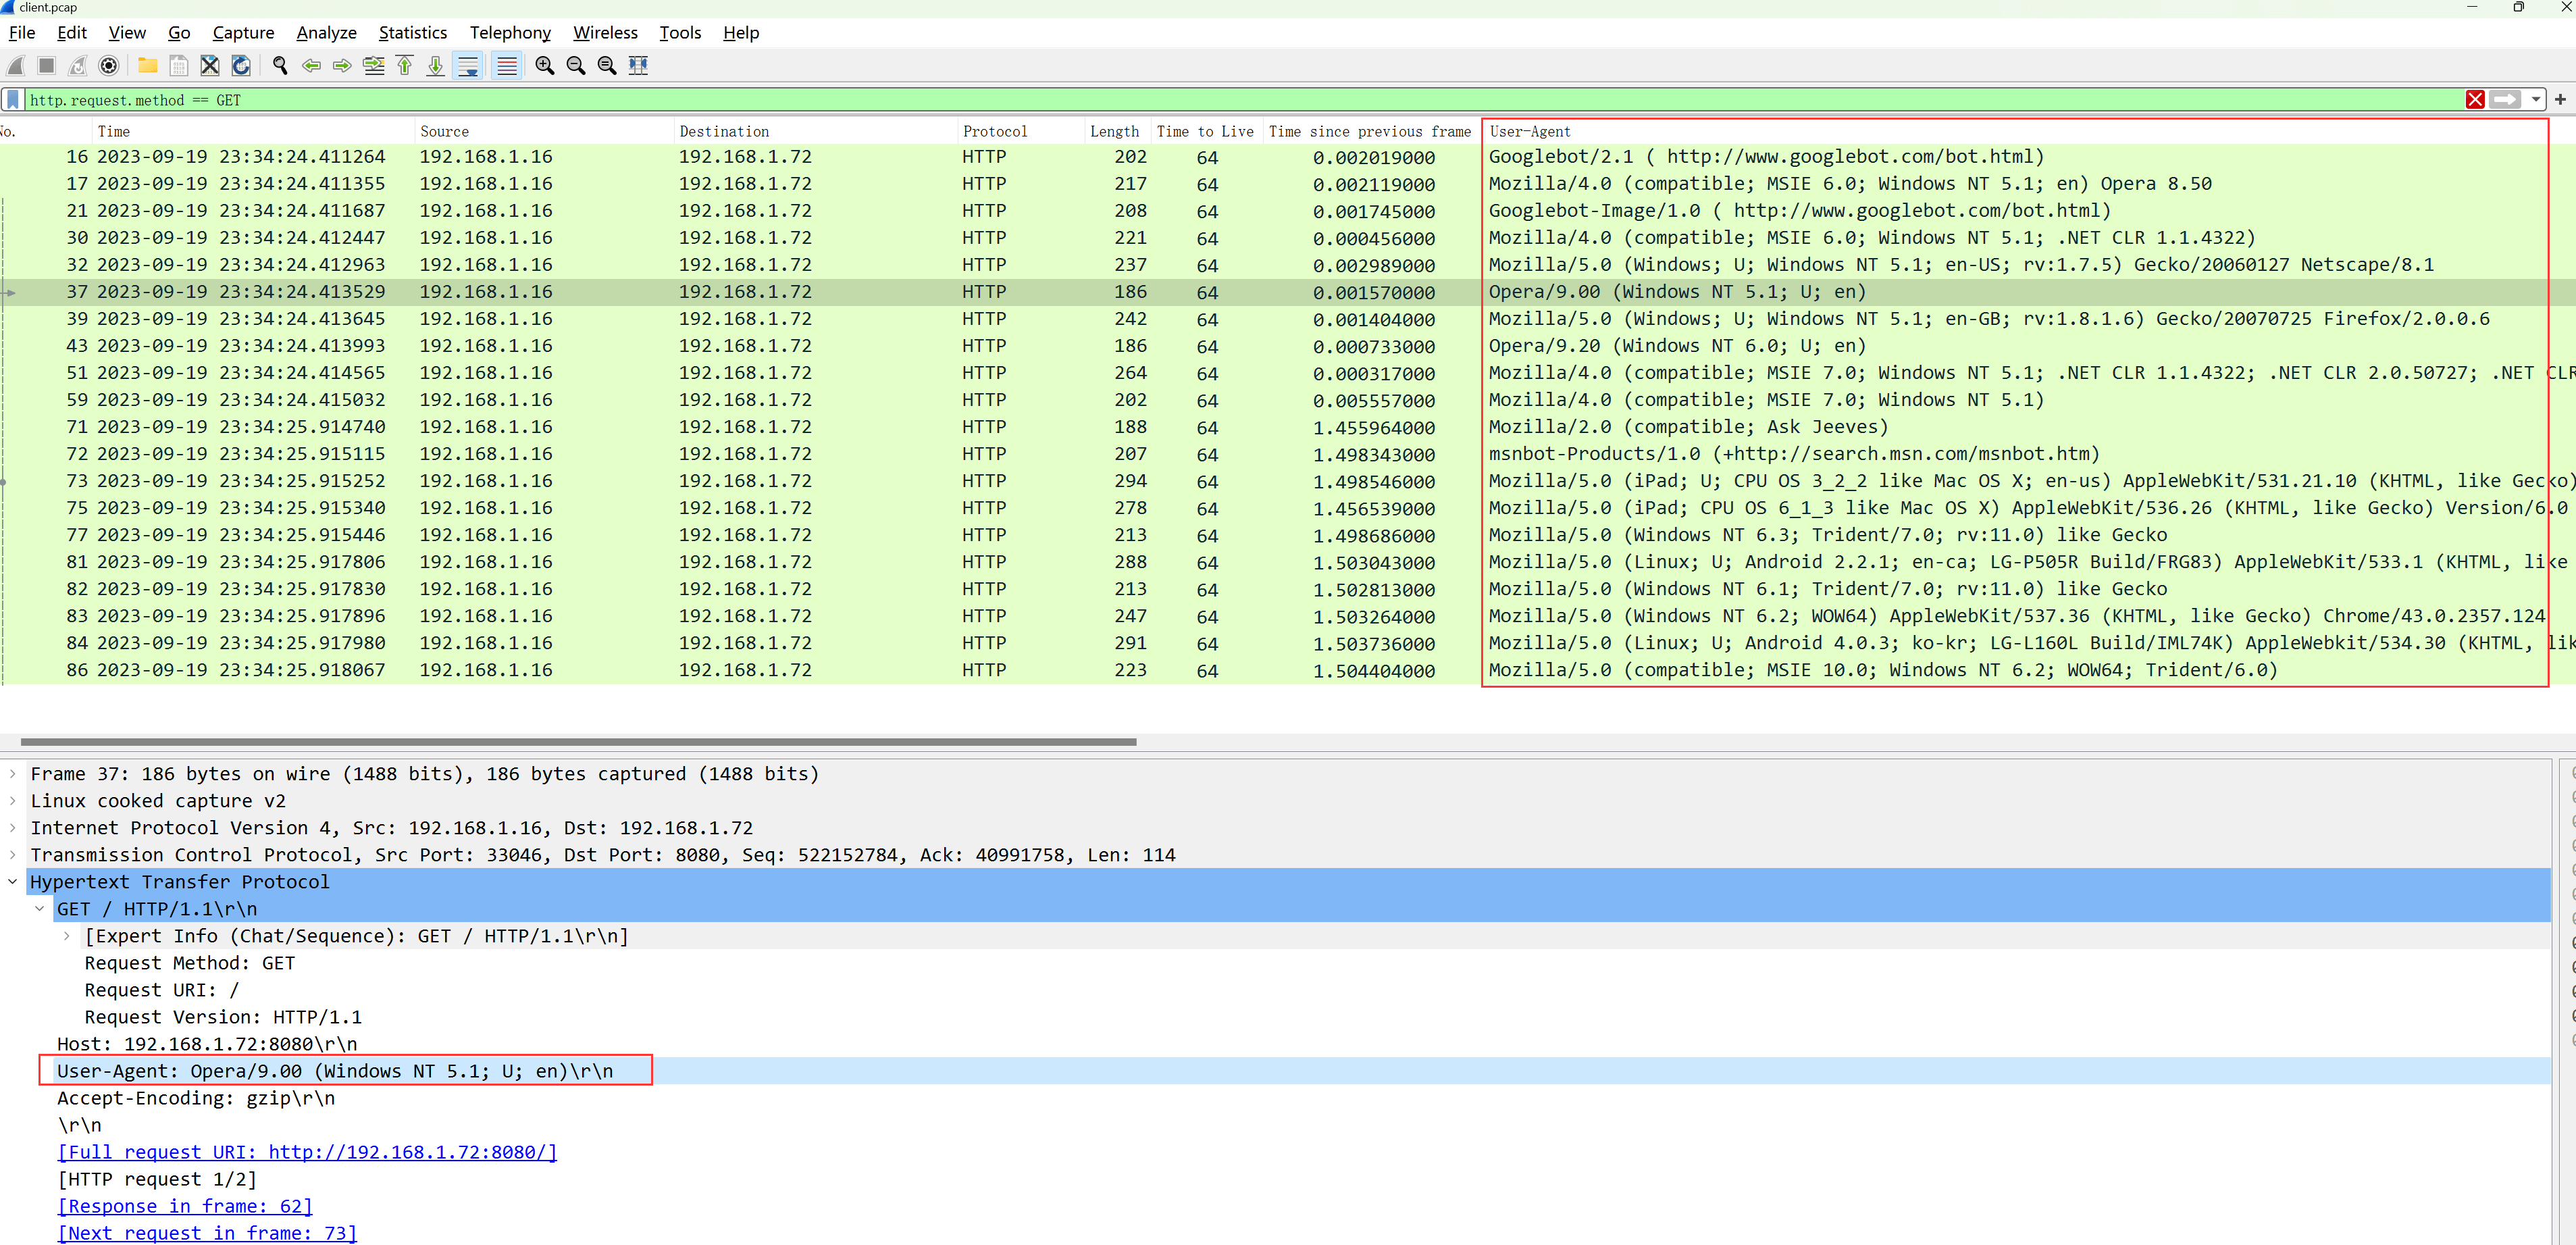The height and width of the screenshot is (1245, 2576).
Task: Expand Transmission Control Protocol details
Action: point(12,855)
